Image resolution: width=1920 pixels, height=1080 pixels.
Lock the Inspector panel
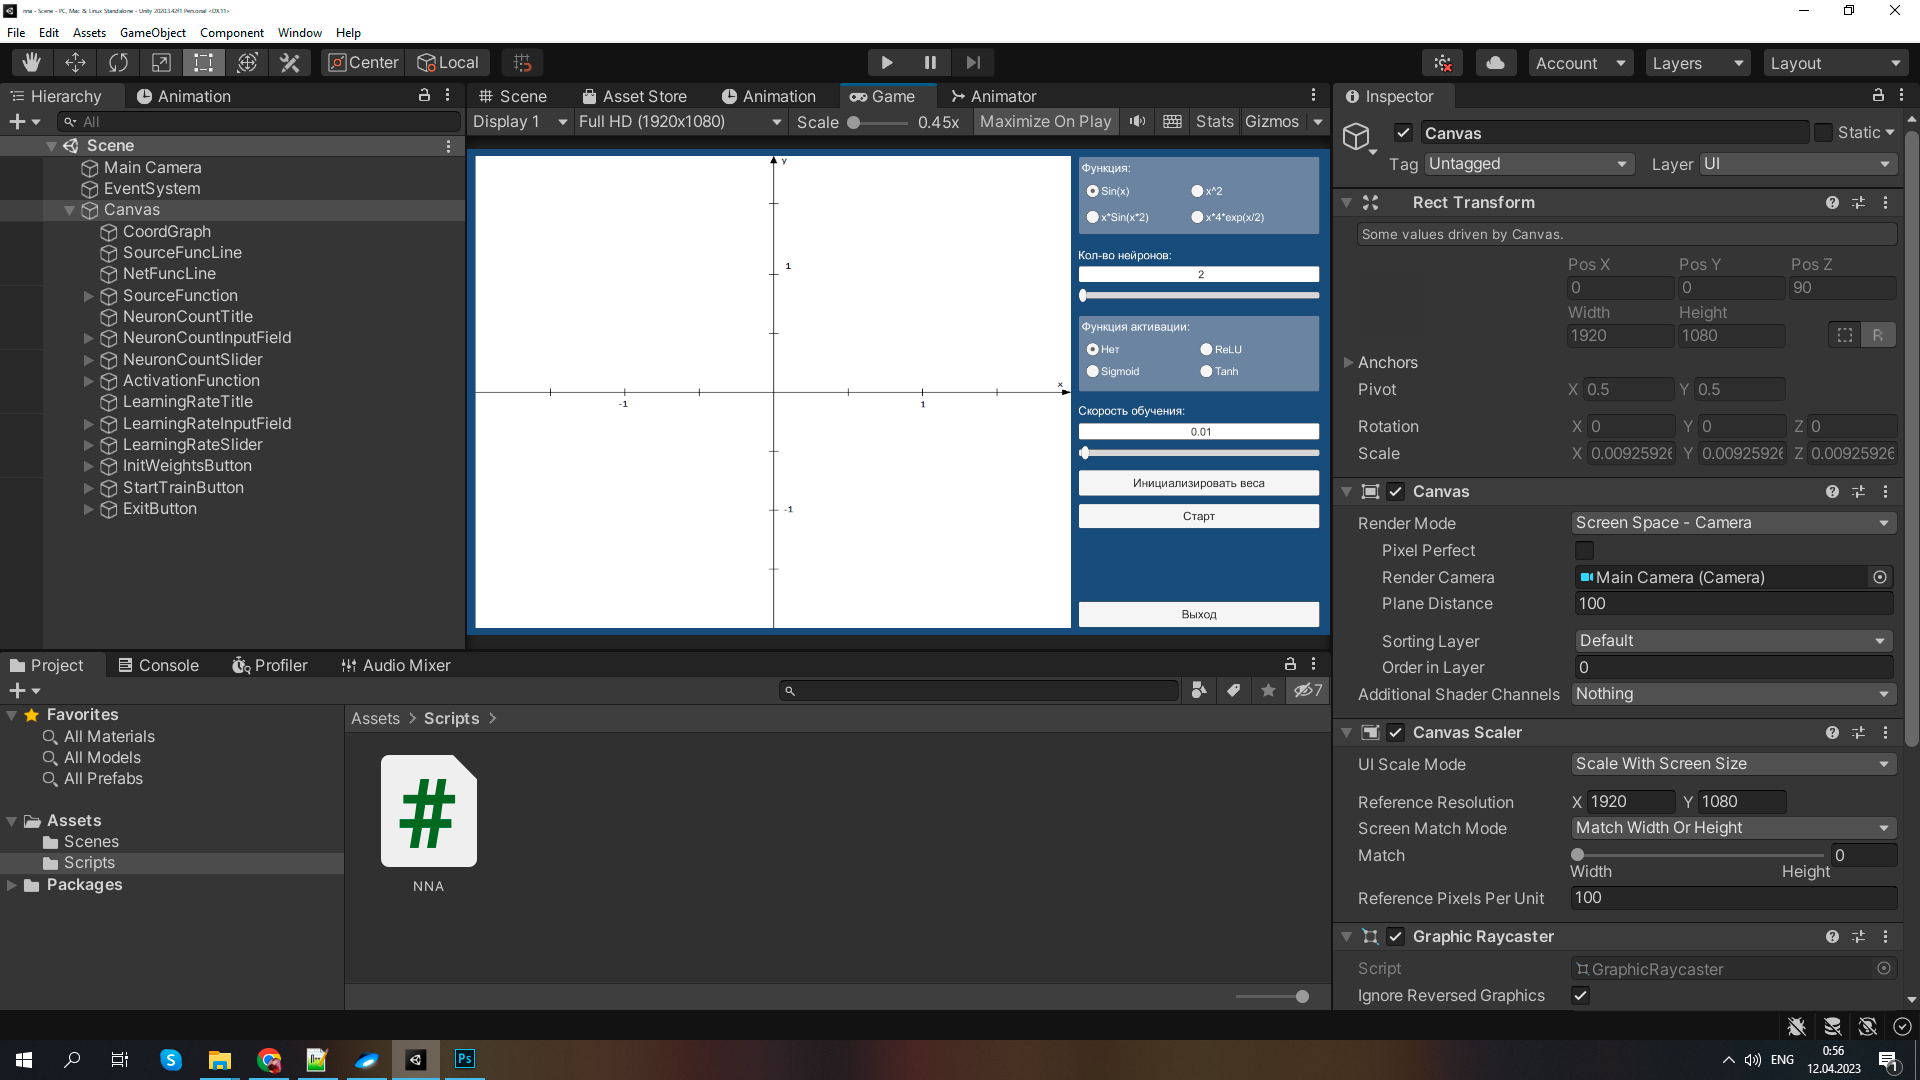pyautogui.click(x=1878, y=95)
